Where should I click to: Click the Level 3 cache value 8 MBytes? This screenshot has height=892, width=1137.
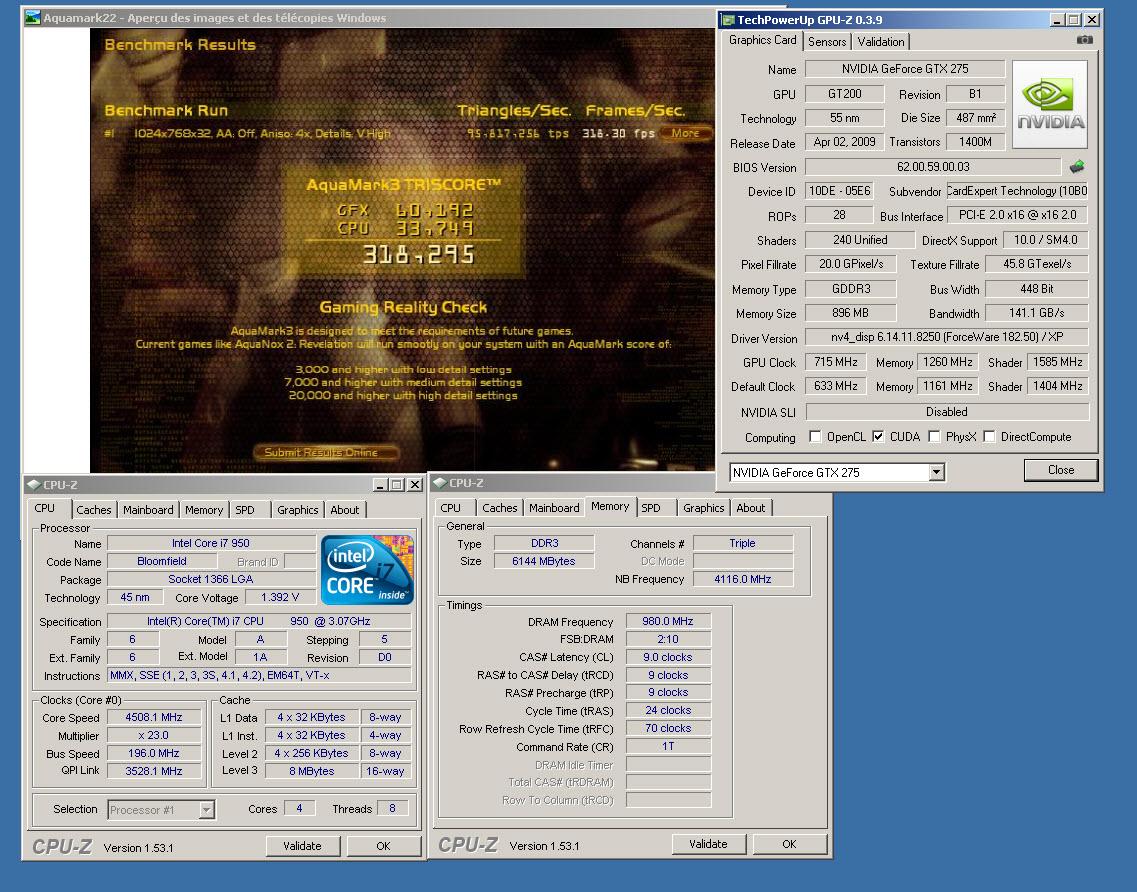[312, 771]
